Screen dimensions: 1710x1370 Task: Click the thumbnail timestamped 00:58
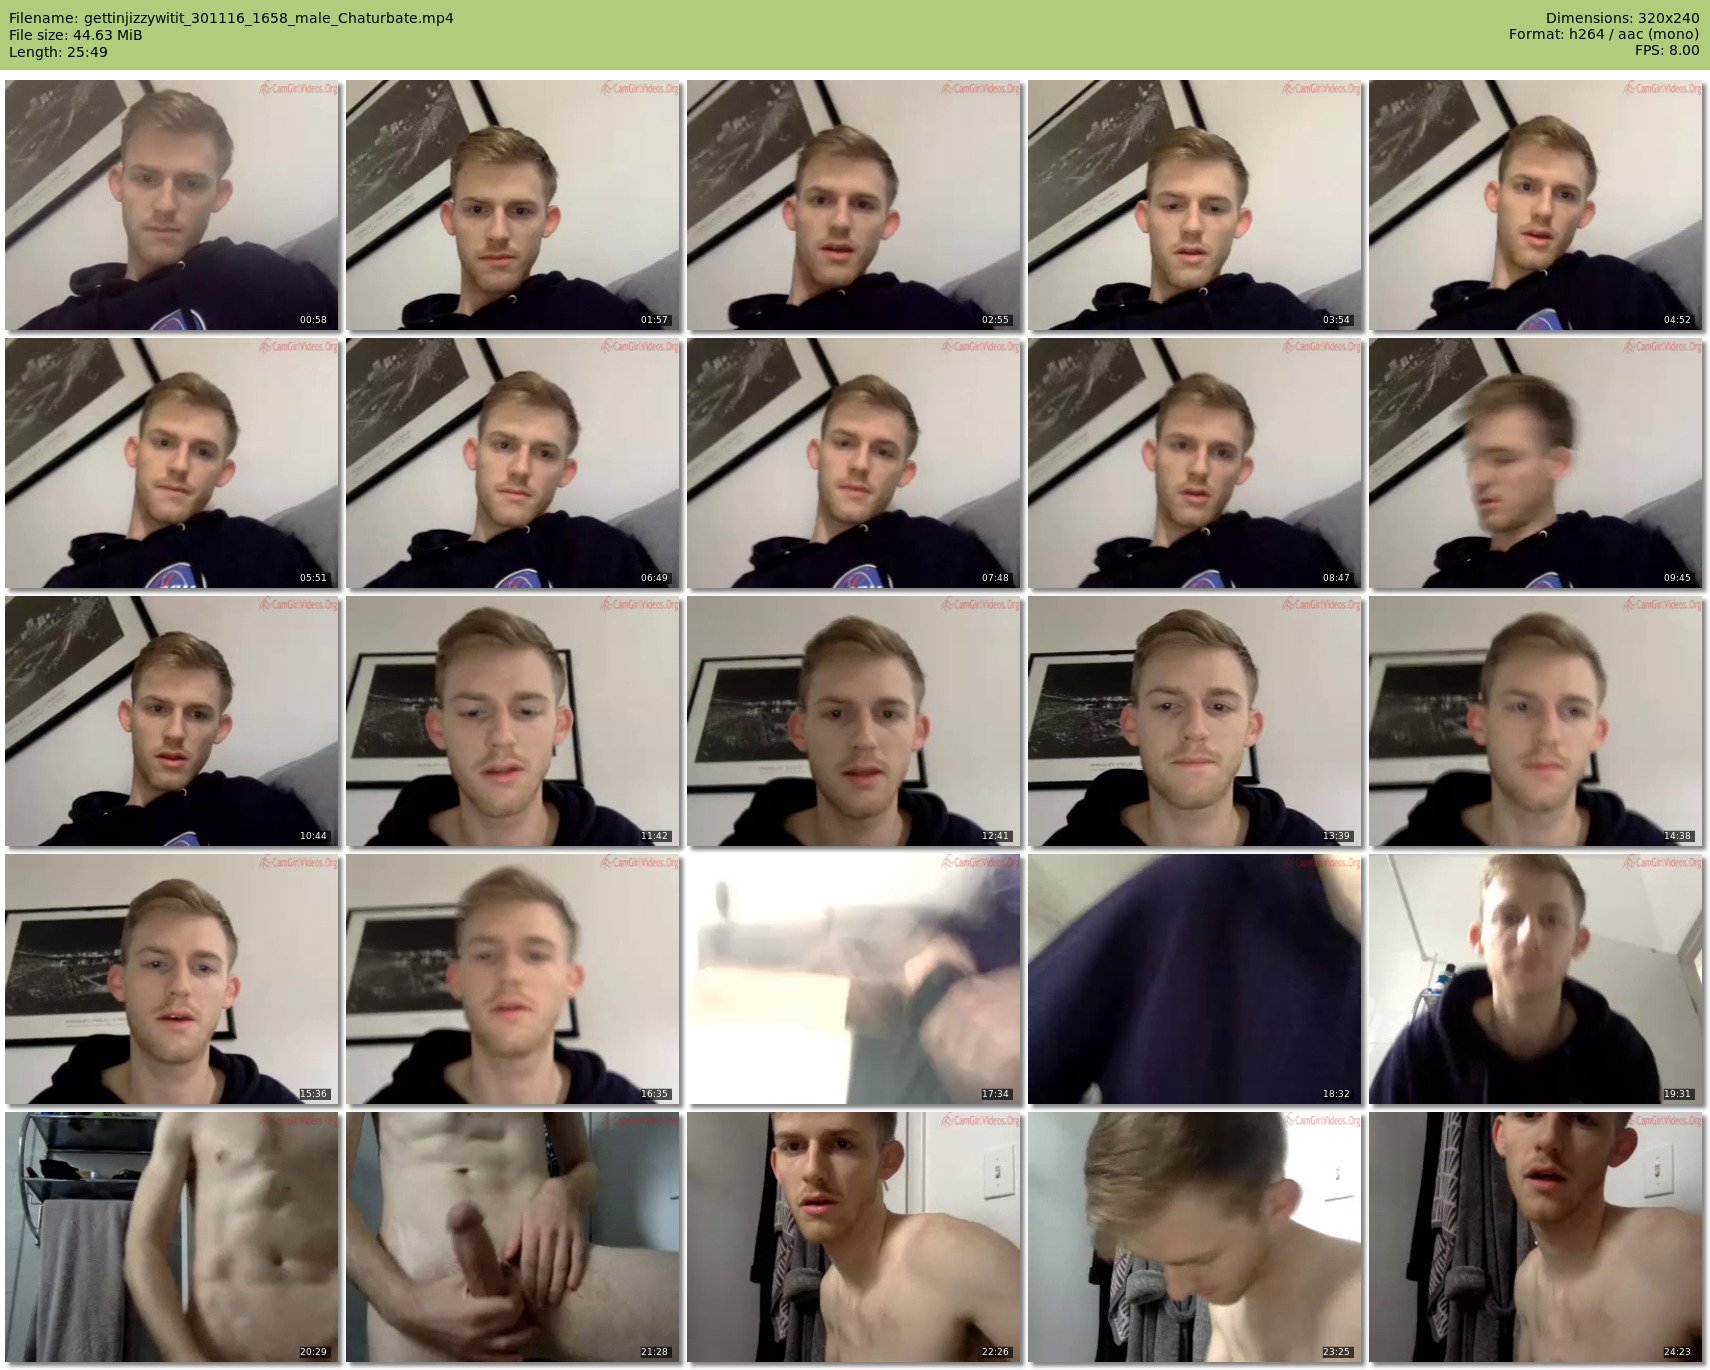[172, 205]
